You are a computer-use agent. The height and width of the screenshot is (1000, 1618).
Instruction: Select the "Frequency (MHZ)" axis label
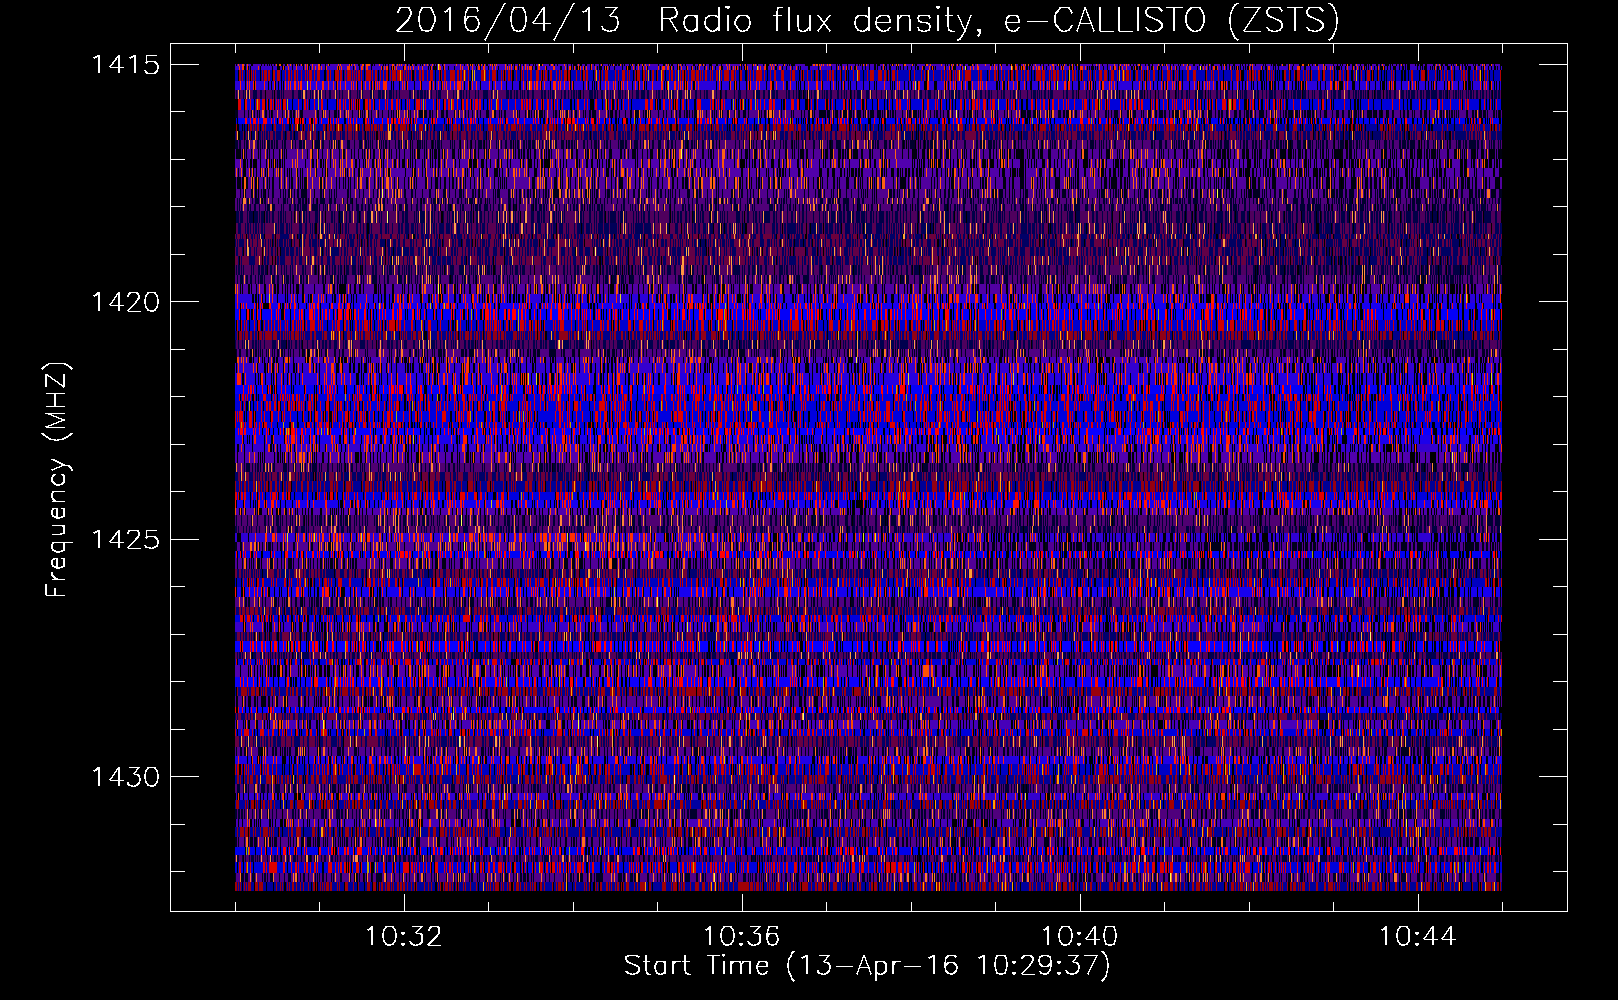coord(57,481)
